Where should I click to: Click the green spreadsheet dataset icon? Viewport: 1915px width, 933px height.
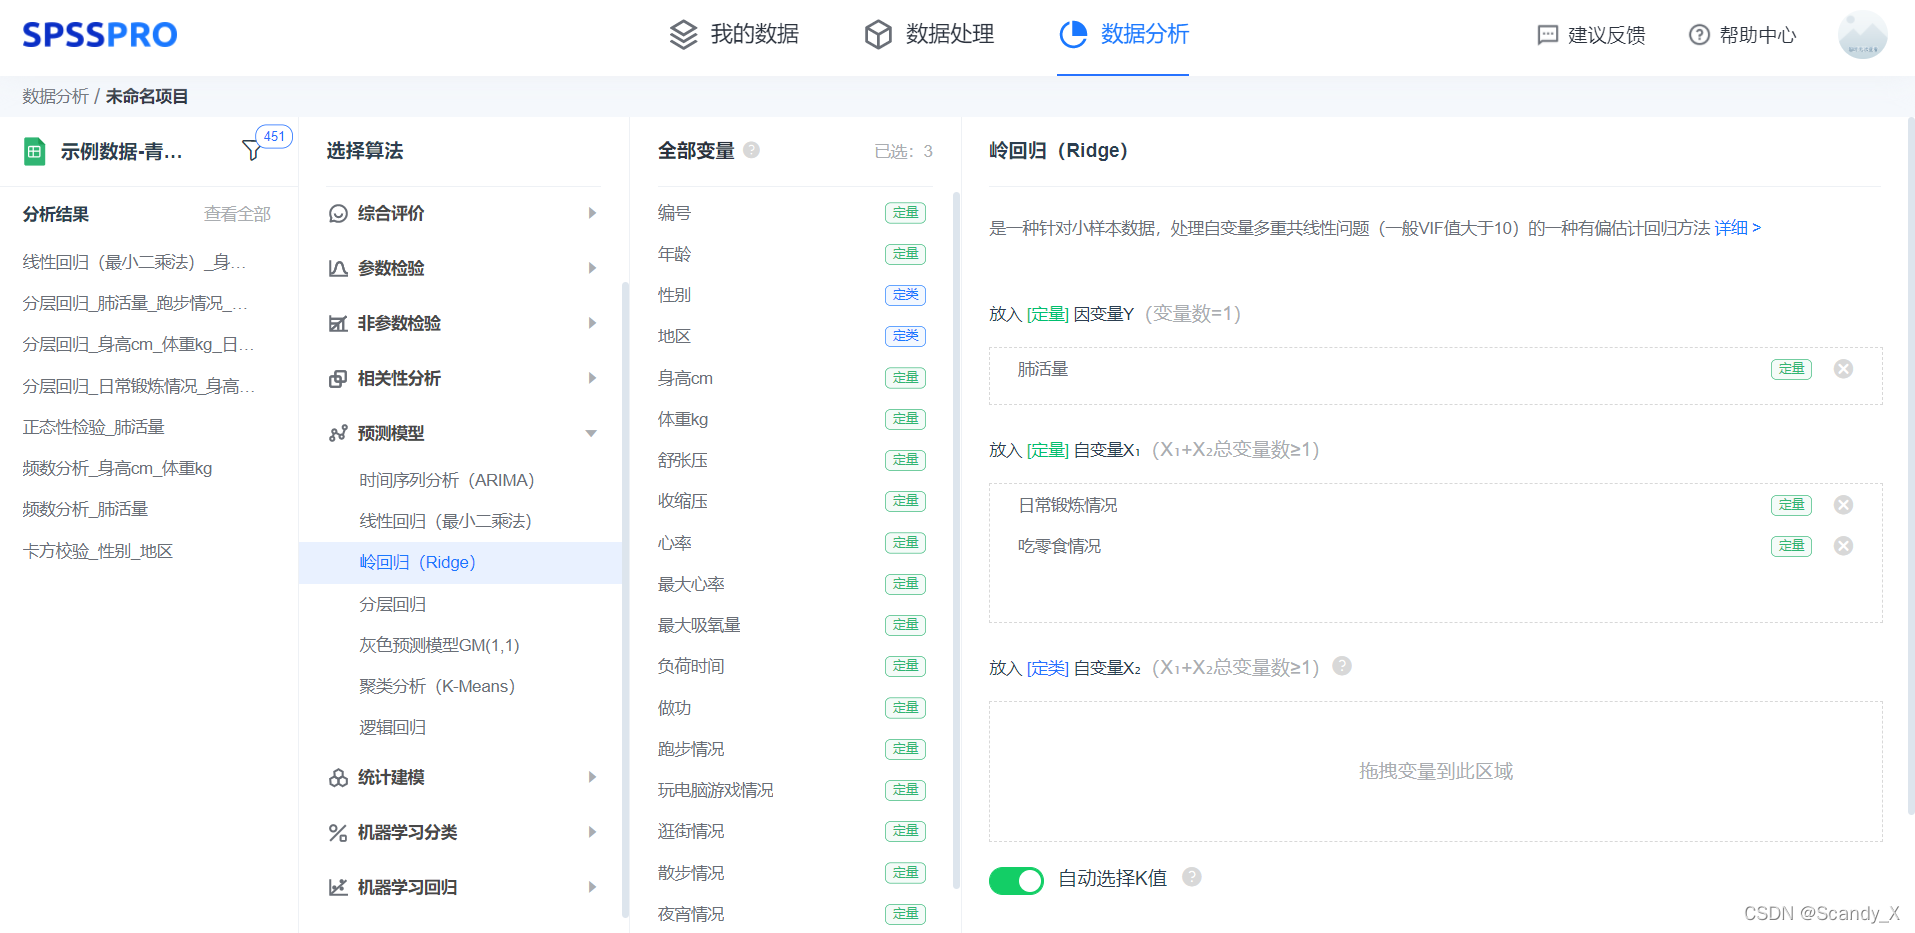click(x=35, y=151)
